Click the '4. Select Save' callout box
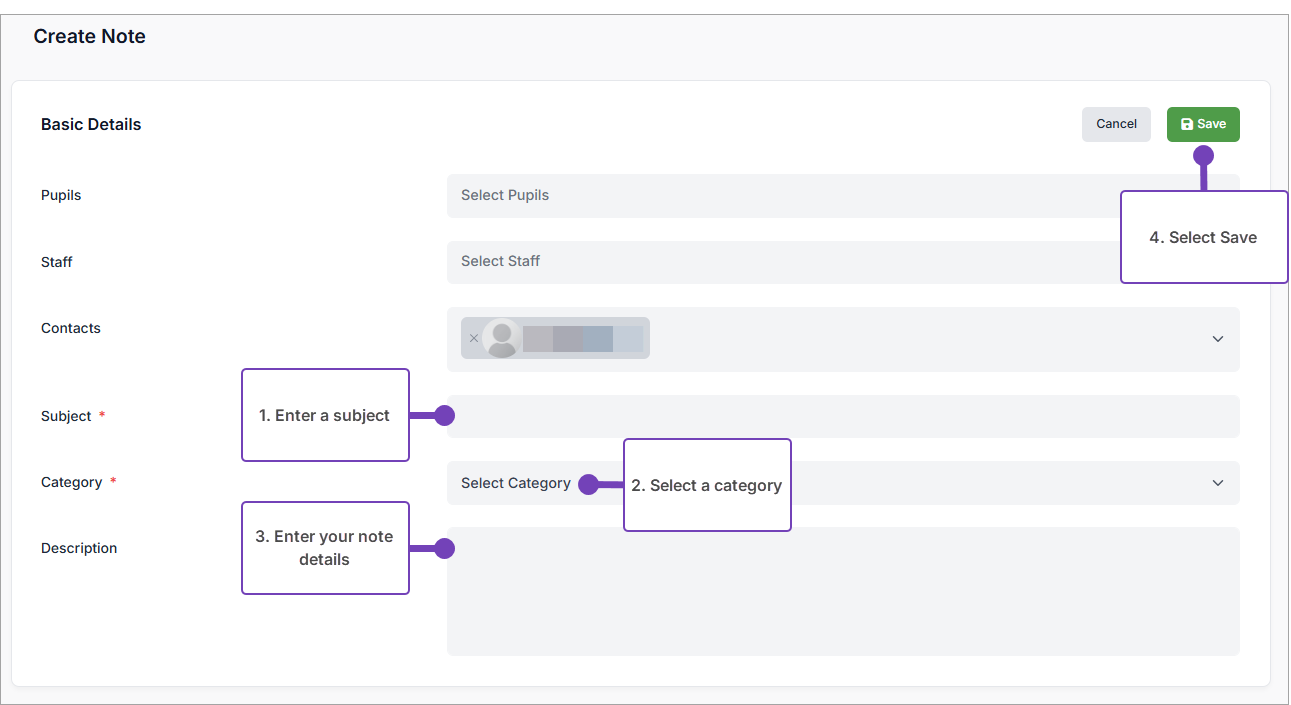This screenshot has height=705, width=1291. point(1203,238)
